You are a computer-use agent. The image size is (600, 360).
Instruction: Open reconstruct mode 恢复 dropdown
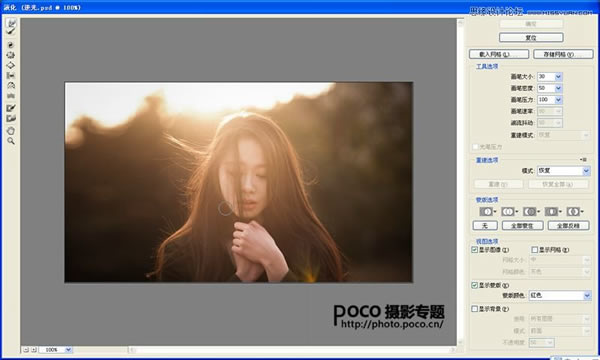[564, 171]
